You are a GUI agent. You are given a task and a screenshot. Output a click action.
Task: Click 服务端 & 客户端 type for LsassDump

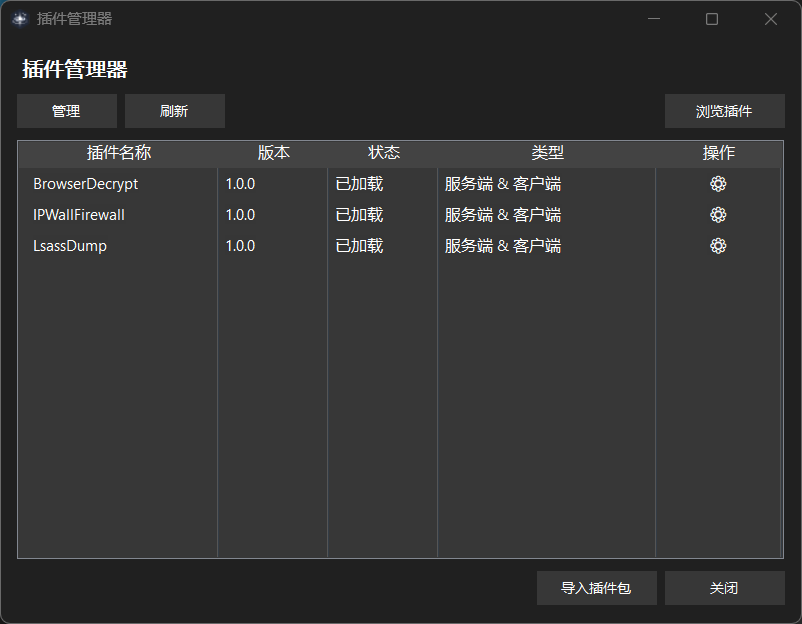[503, 246]
